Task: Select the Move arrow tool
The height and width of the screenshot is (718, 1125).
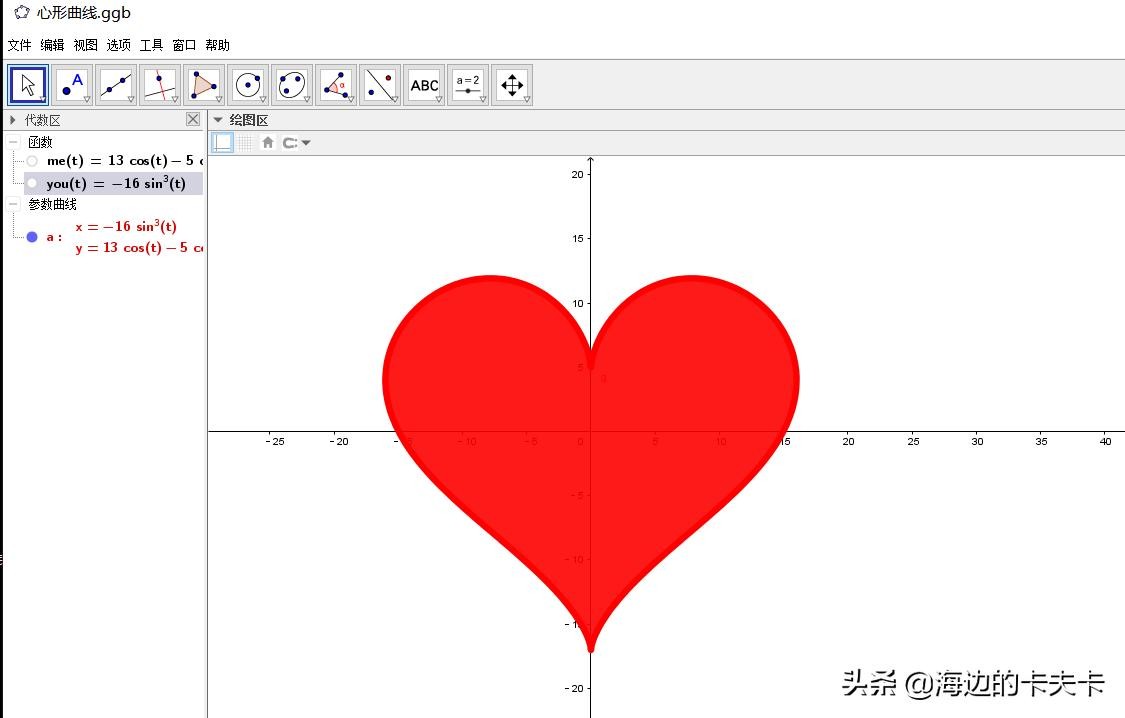Action: pos(28,85)
